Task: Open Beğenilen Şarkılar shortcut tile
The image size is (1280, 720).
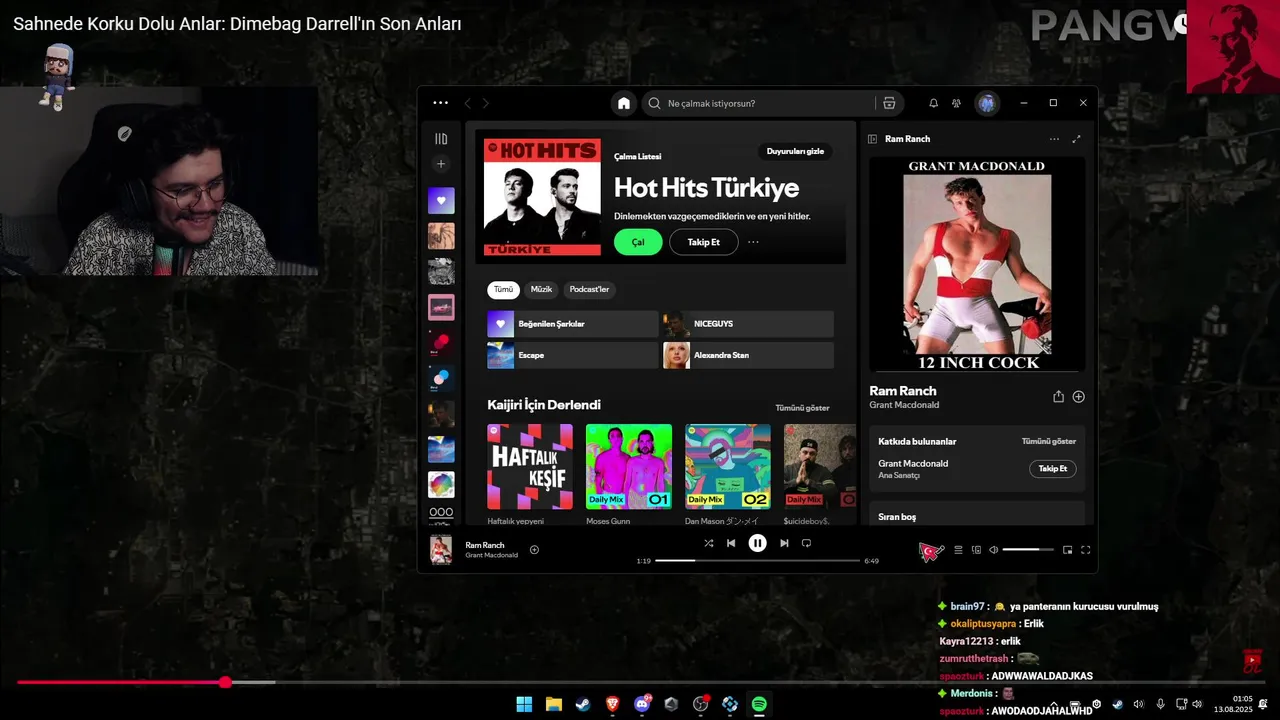Action: point(573,324)
